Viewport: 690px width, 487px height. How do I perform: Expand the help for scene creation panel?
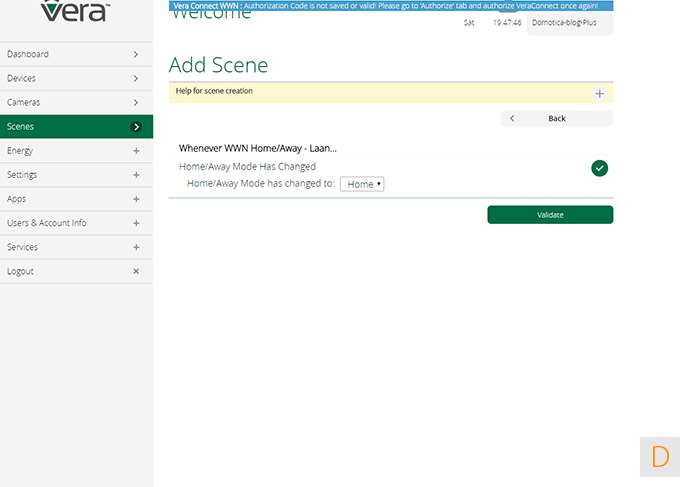(x=599, y=94)
